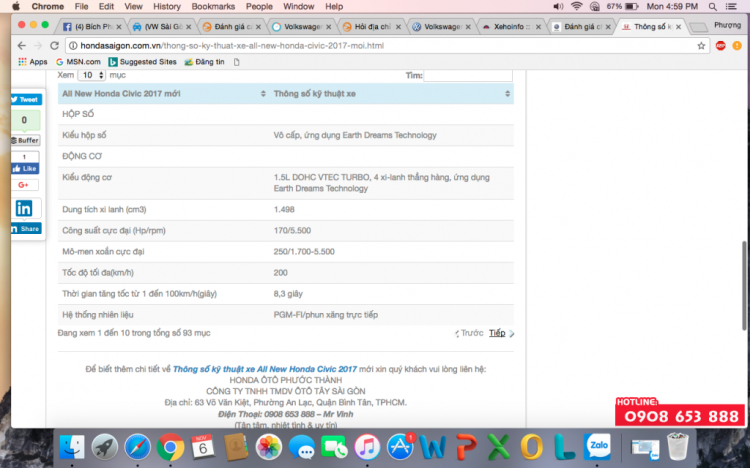Screen dimensions: 750x468
Task: Switch to the Hỏi địa chỉ tab
Action: [x=372, y=27]
